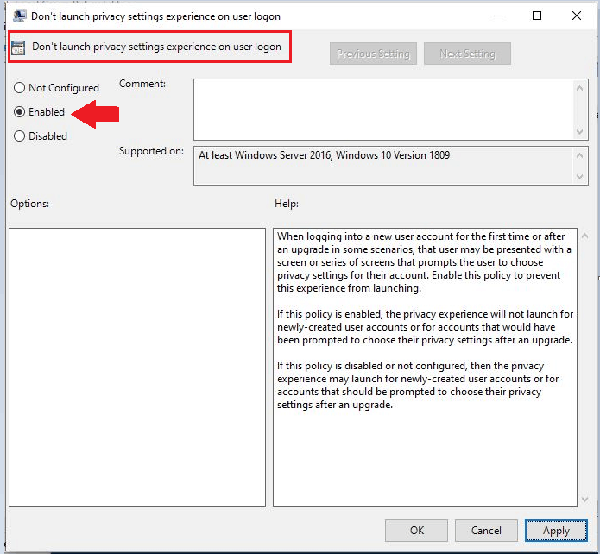Select the Not Configured radio button
Viewport: 600px width, 554px height.
click(20, 88)
